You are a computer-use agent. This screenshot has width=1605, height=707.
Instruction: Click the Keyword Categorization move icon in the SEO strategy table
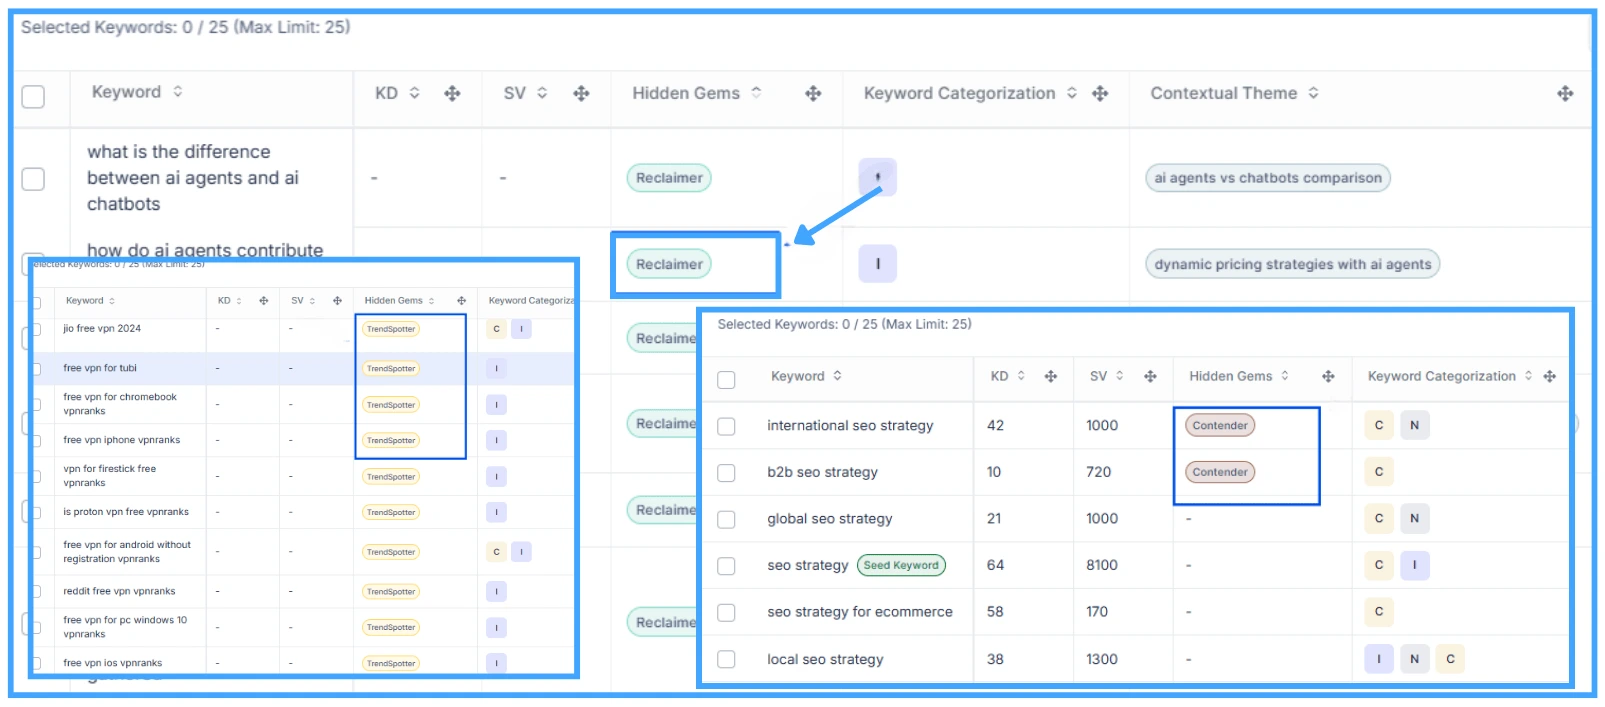[x=1549, y=376]
